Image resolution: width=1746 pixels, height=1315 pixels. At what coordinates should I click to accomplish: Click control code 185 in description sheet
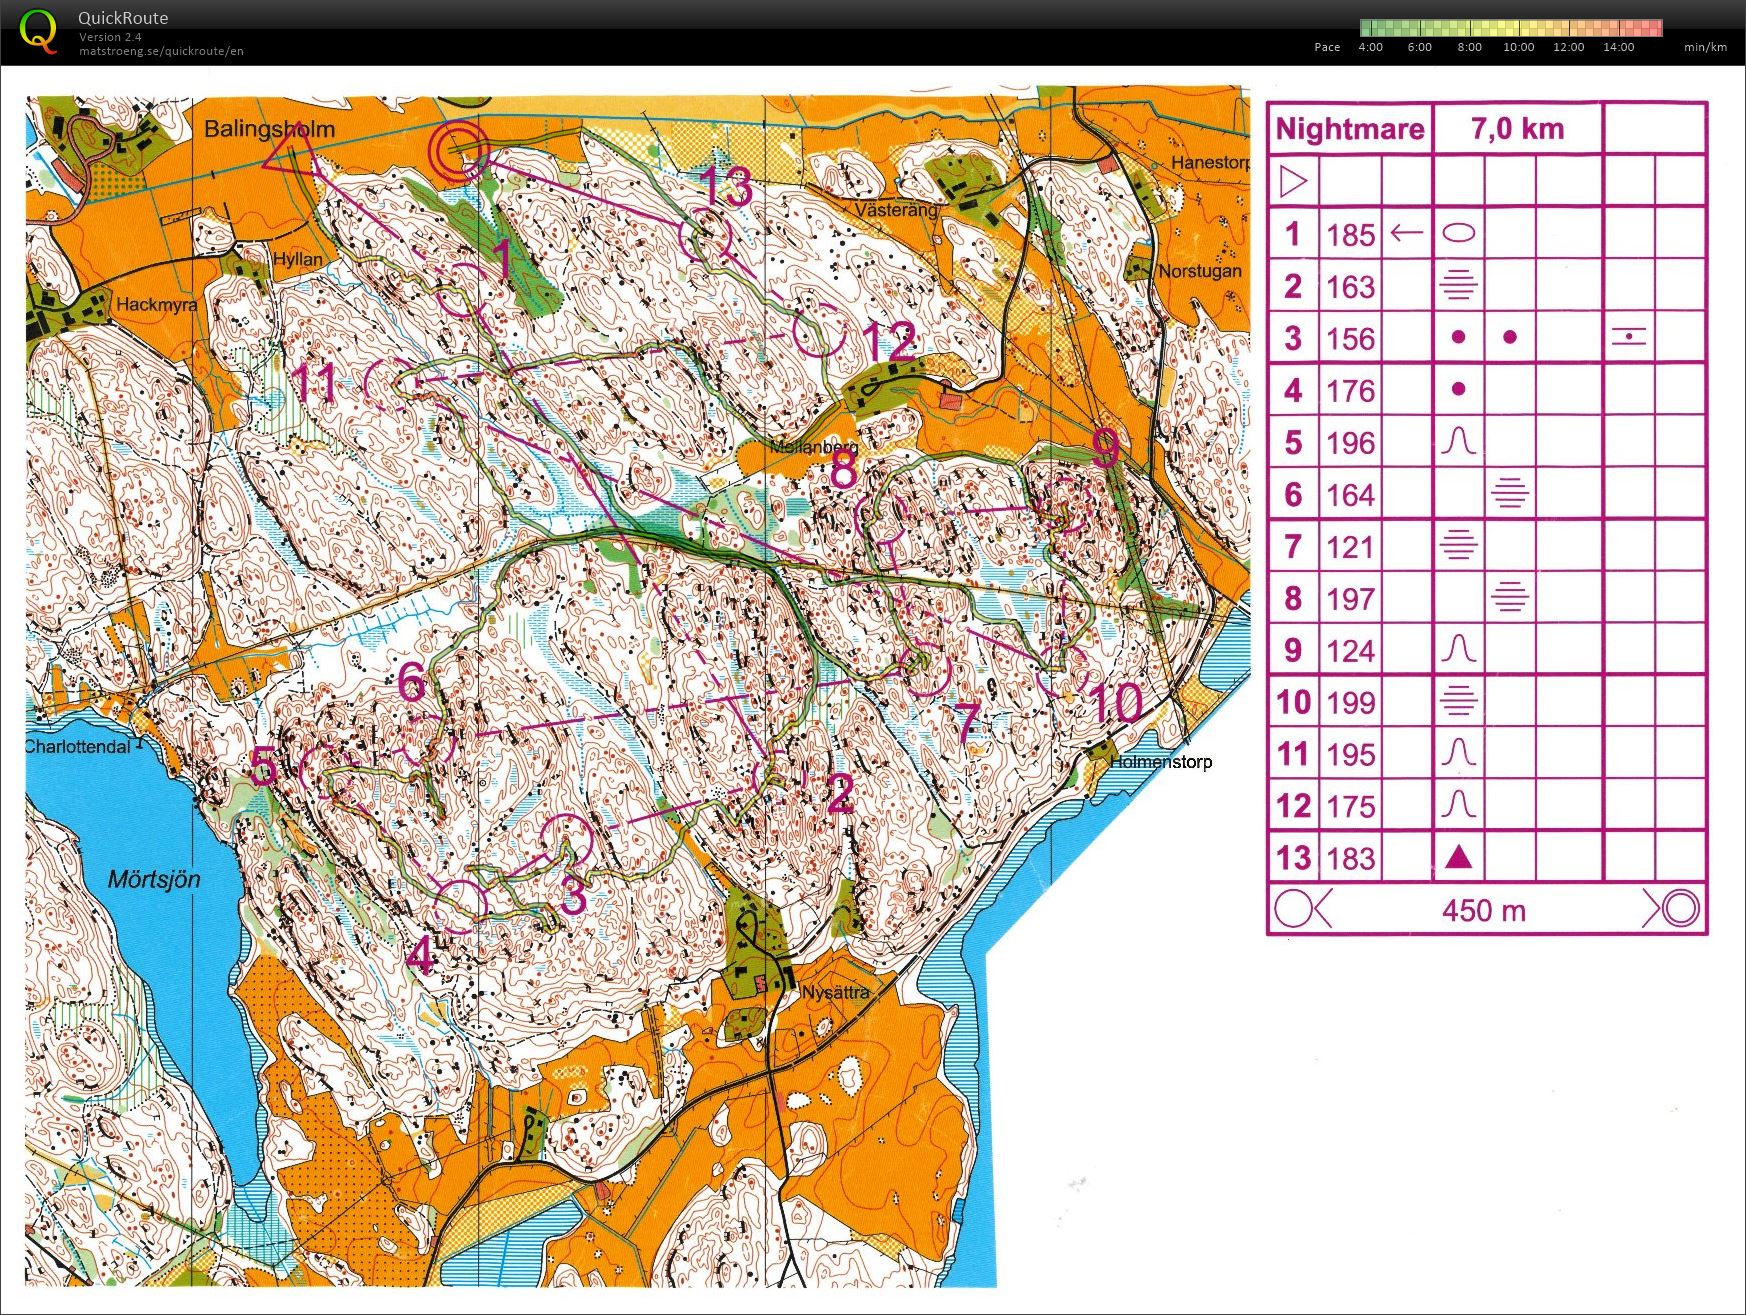[x=1350, y=235]
